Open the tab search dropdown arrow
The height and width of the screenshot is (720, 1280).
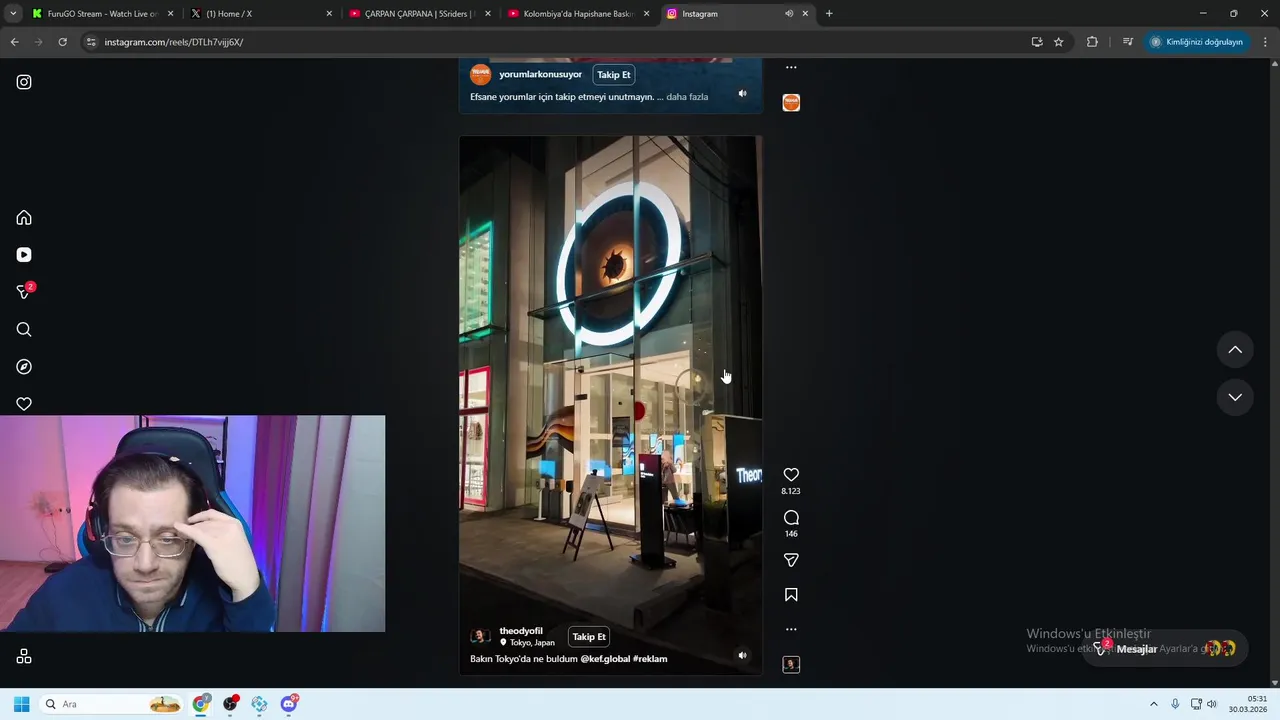12,14
